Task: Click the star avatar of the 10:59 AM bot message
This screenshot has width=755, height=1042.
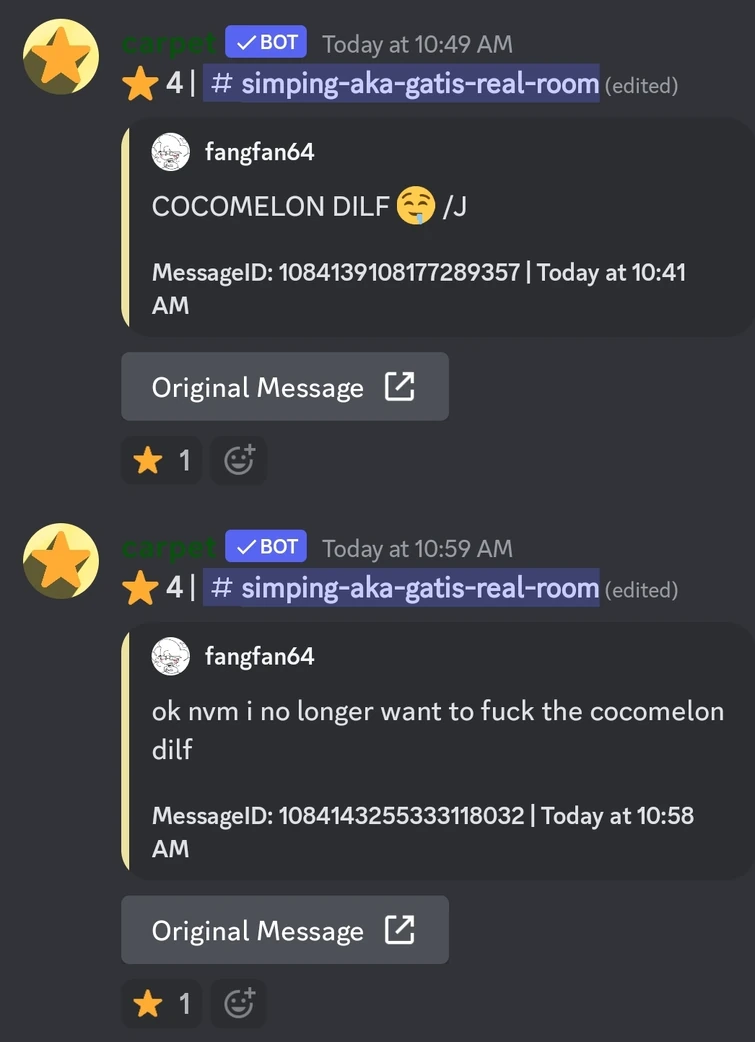Action: 60,561
